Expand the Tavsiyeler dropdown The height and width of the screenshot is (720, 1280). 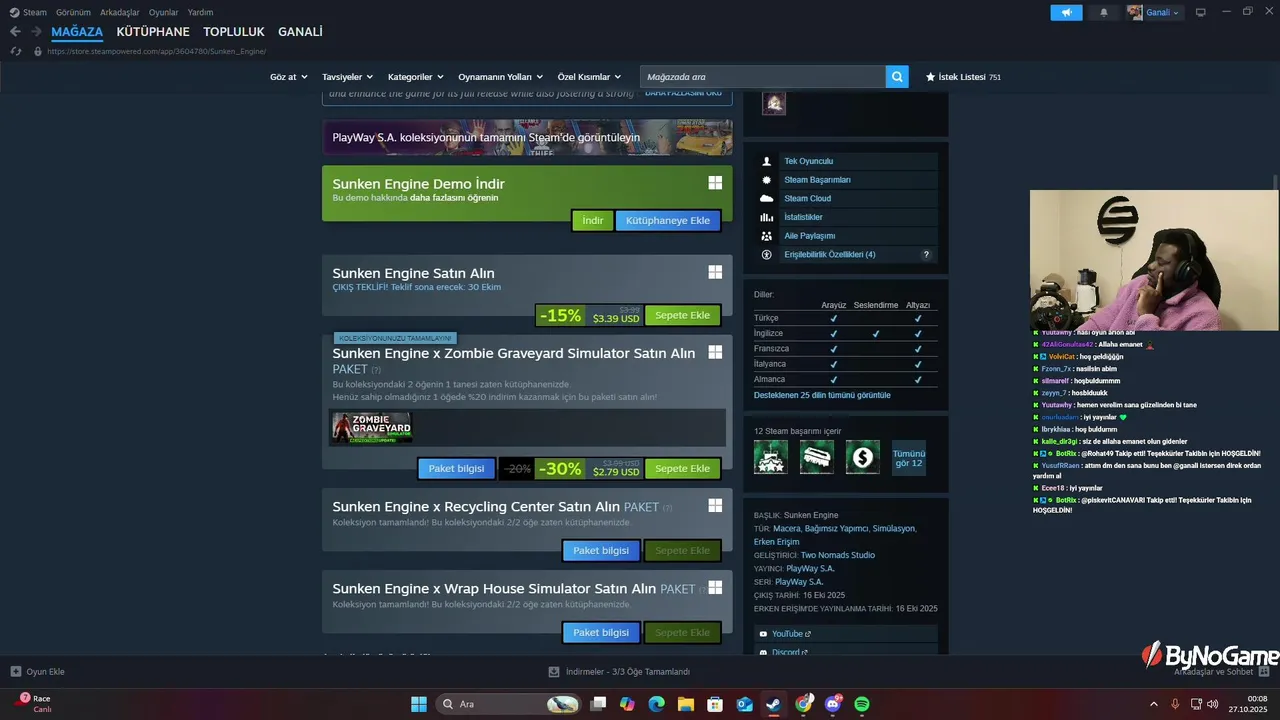(x=347, y=77)
